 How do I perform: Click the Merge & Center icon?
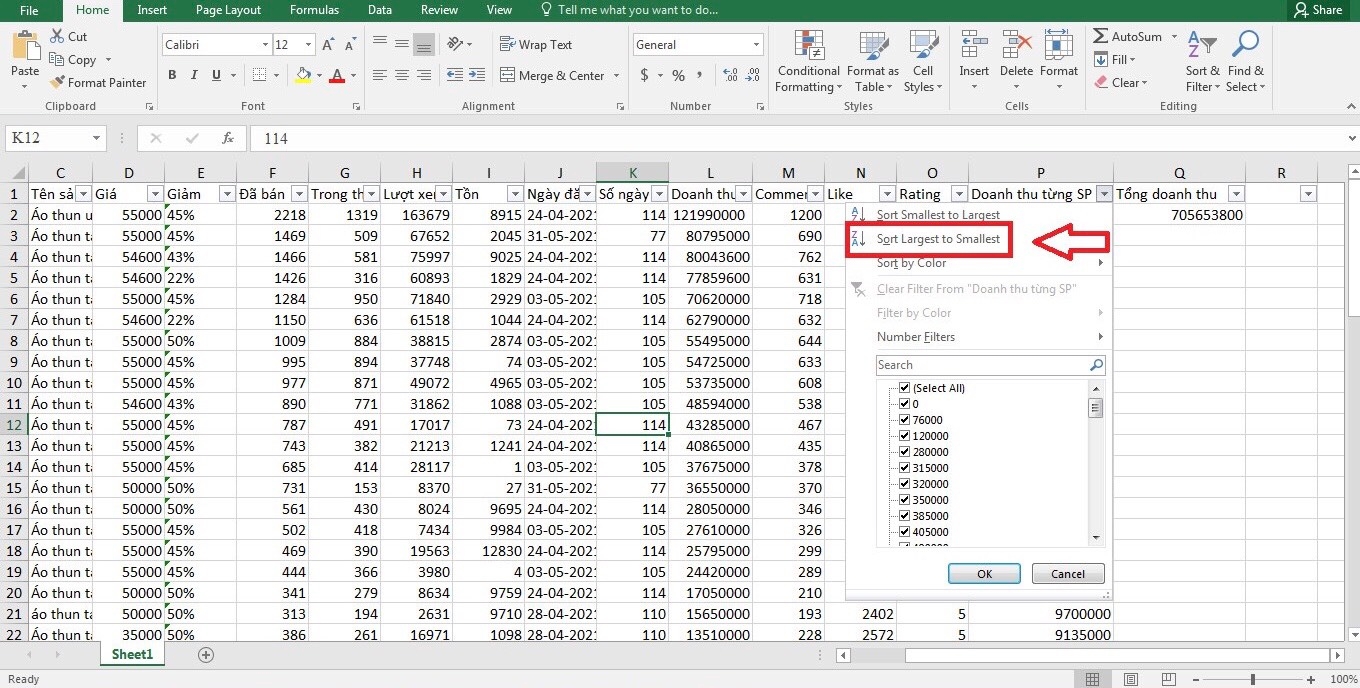click(507, 75)
